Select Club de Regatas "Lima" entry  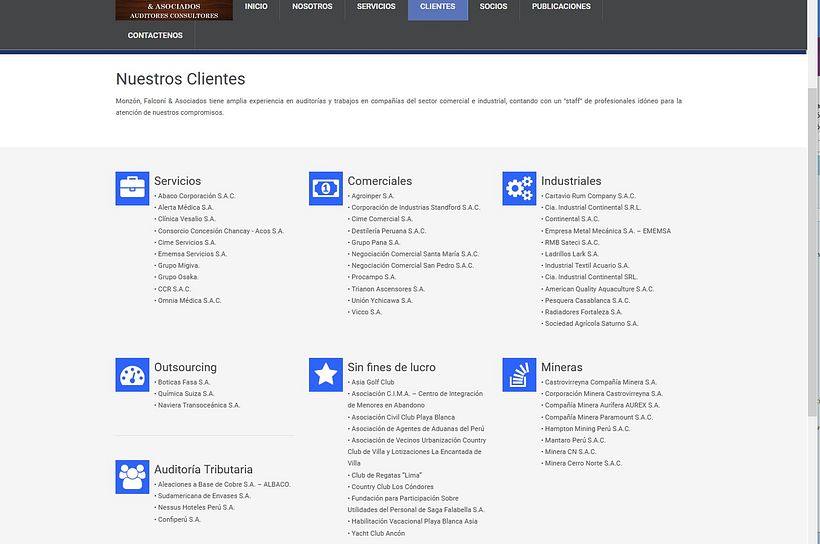(x=386, y=475)
